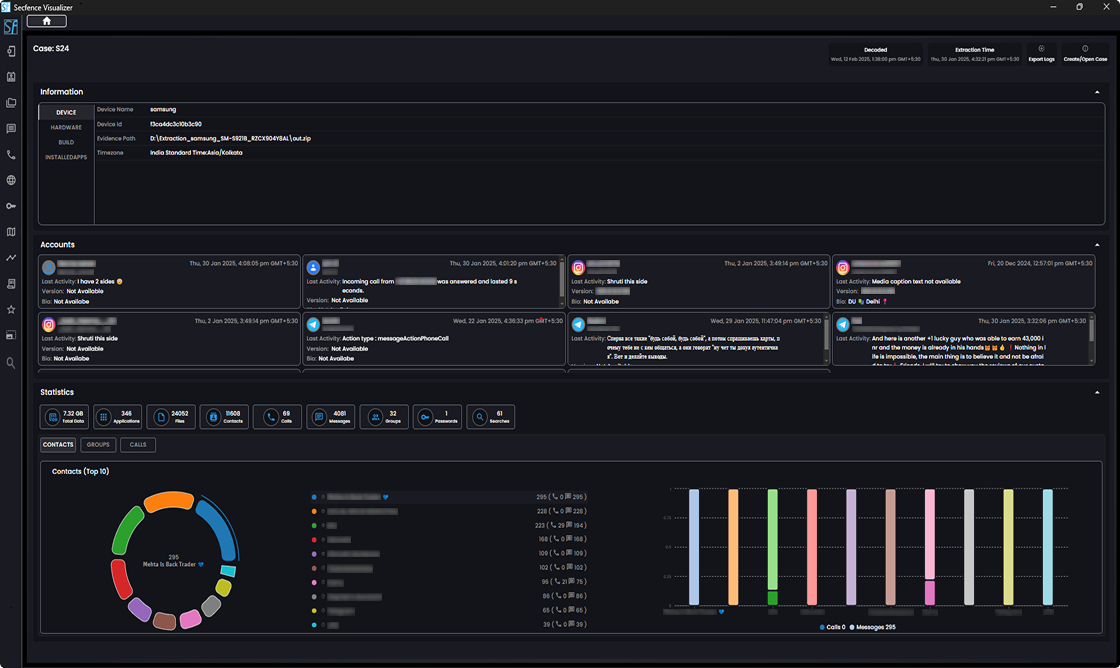This screenshot has height=668, width=1120.
Task: Click the Total Data 7.32 GB statistic
Action: click(64, 417)
